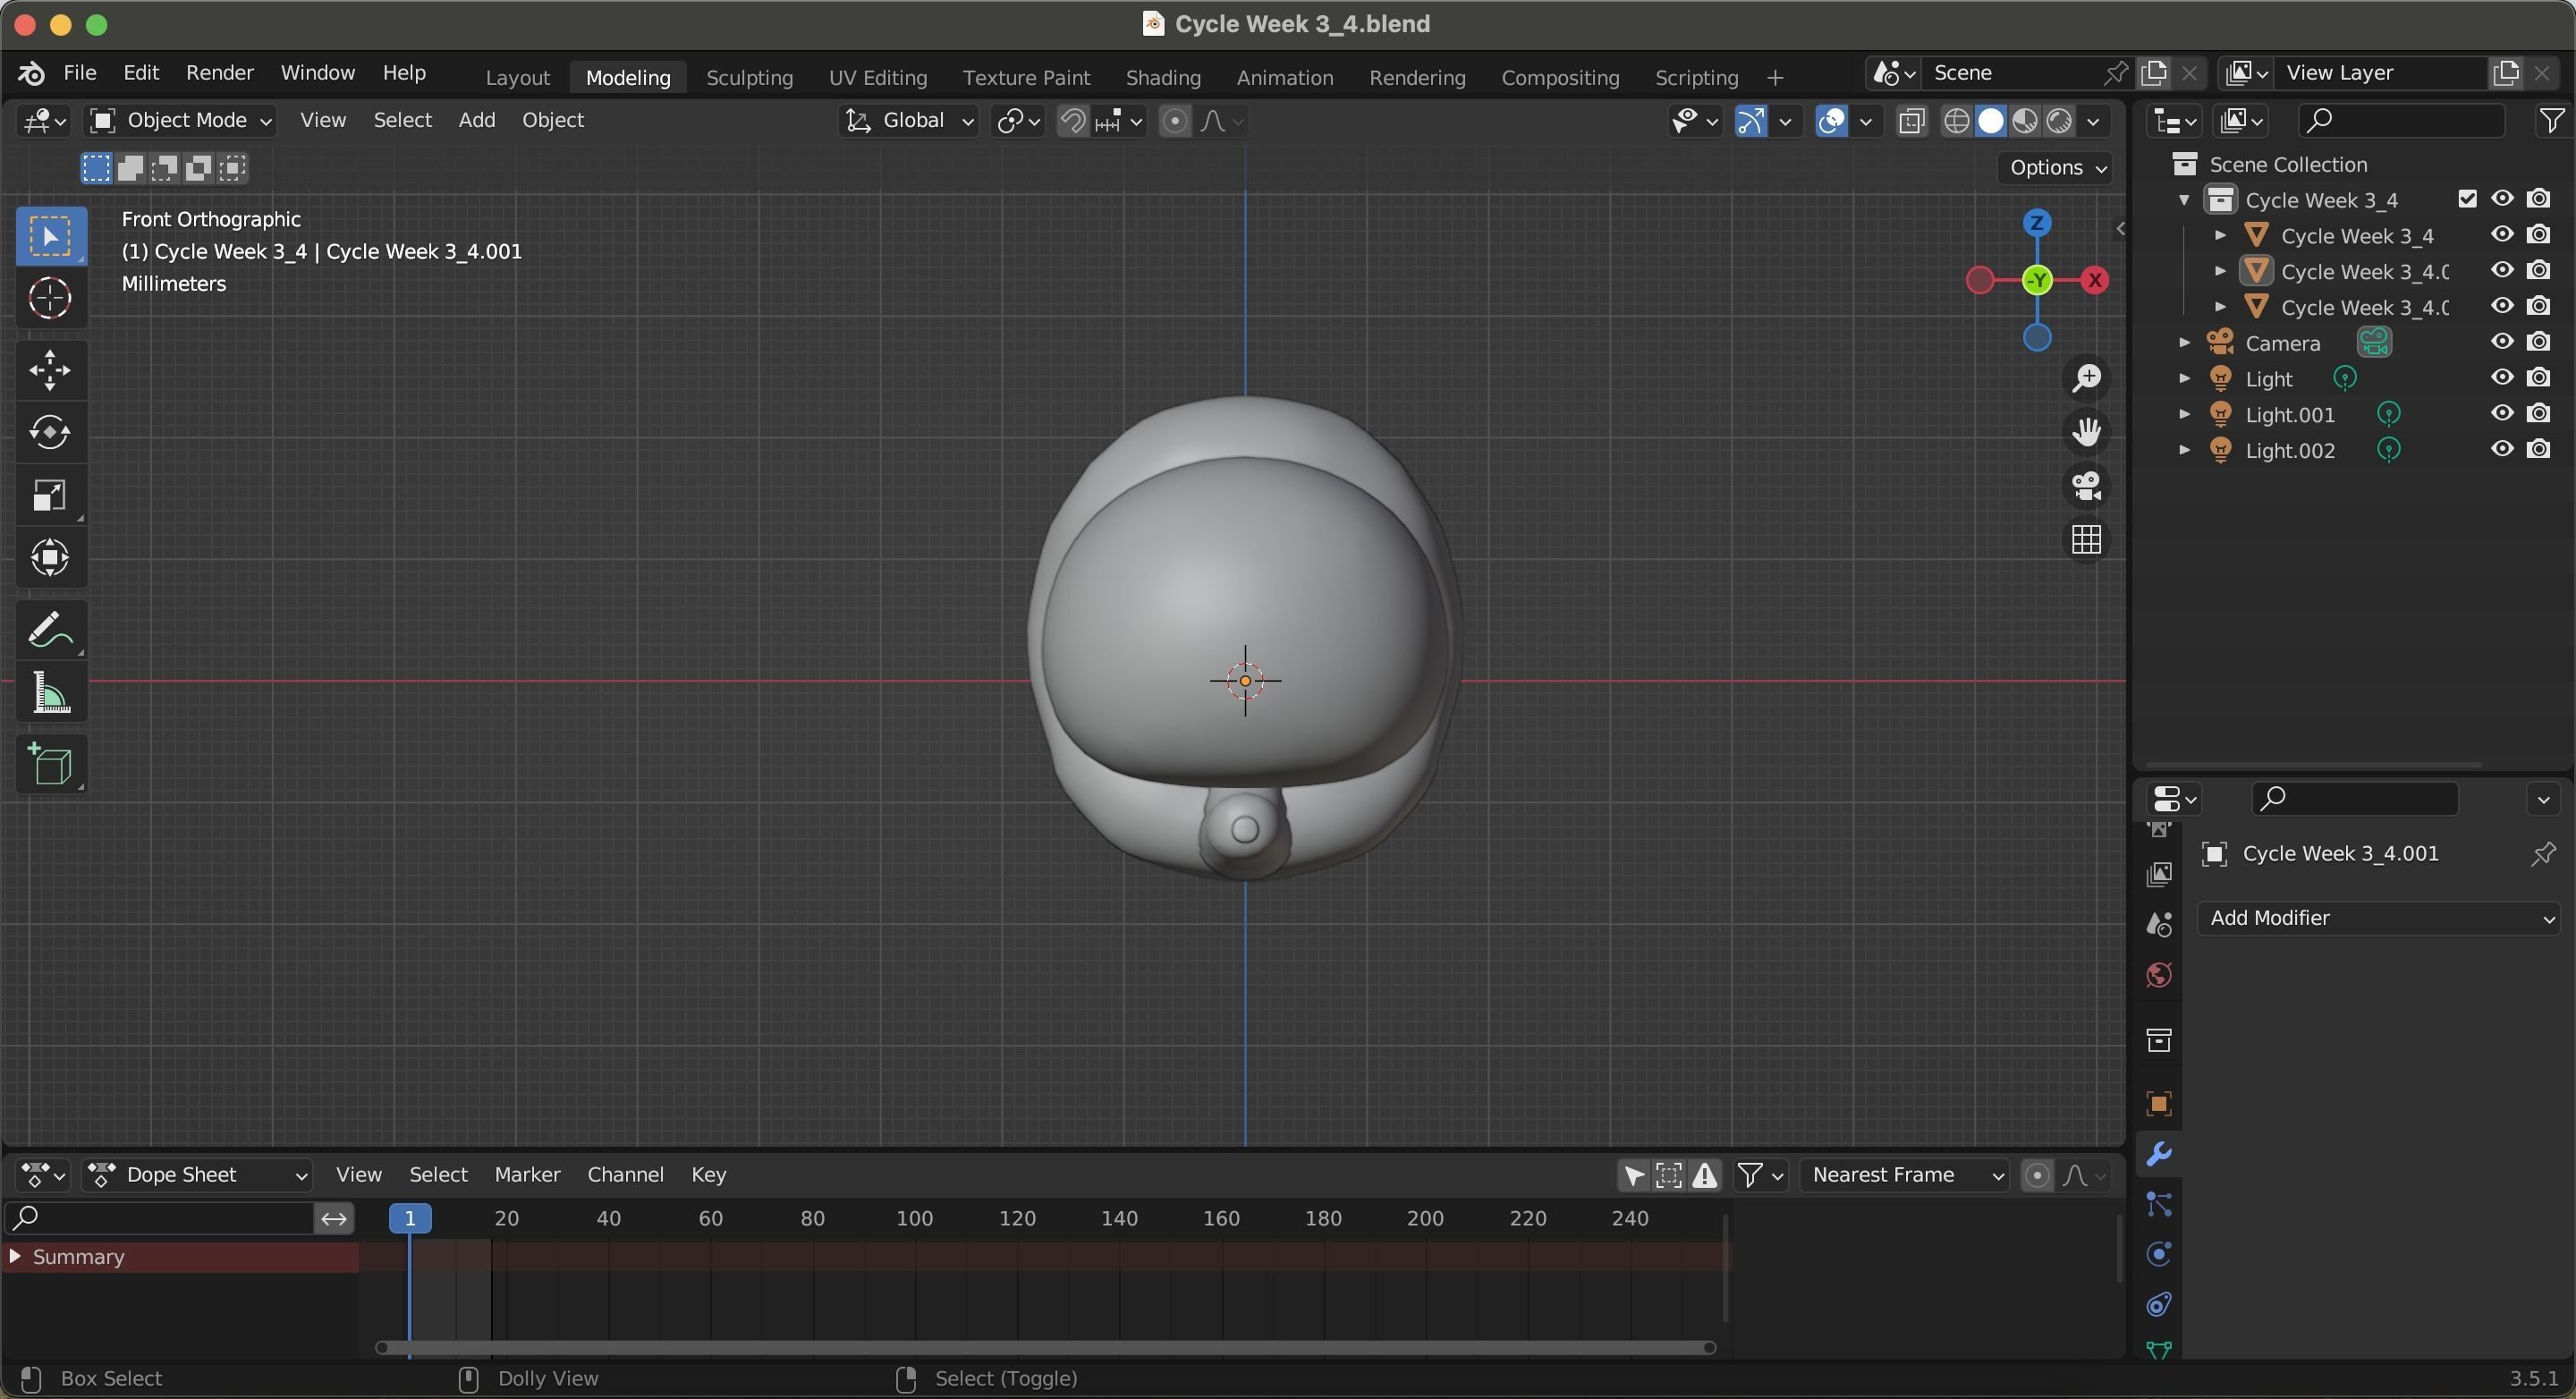2576x1399 pixels.
Task: Open the Render menu
Action: [x=219, y=73]
